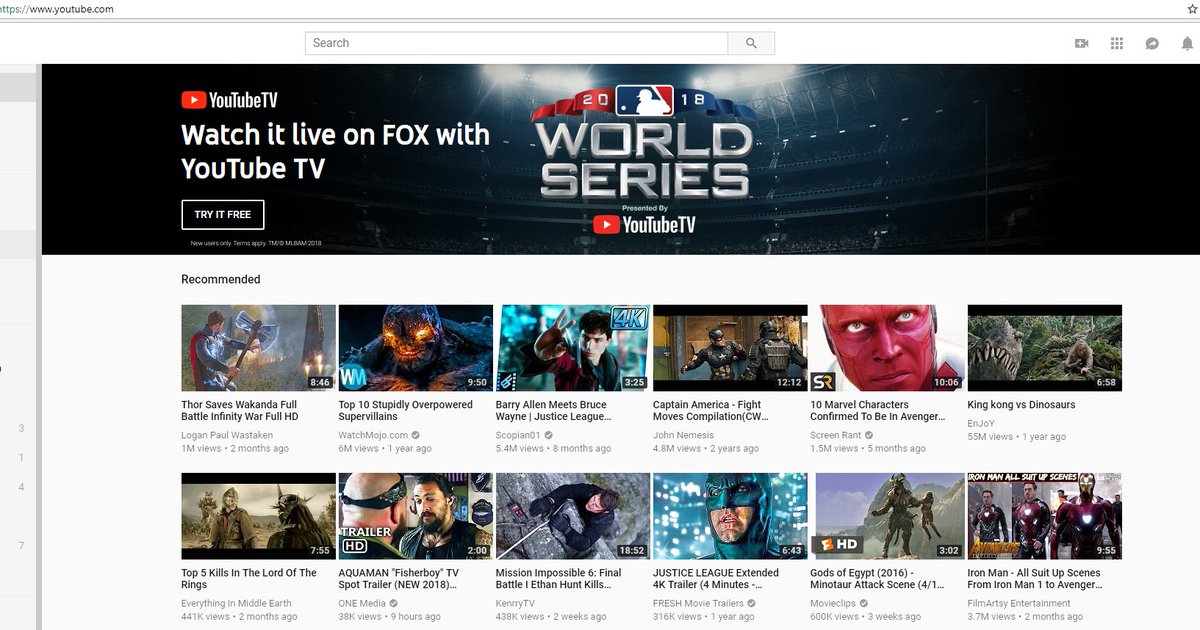Click title '10 Marvel Characters Confirmed'

(877, 411)
